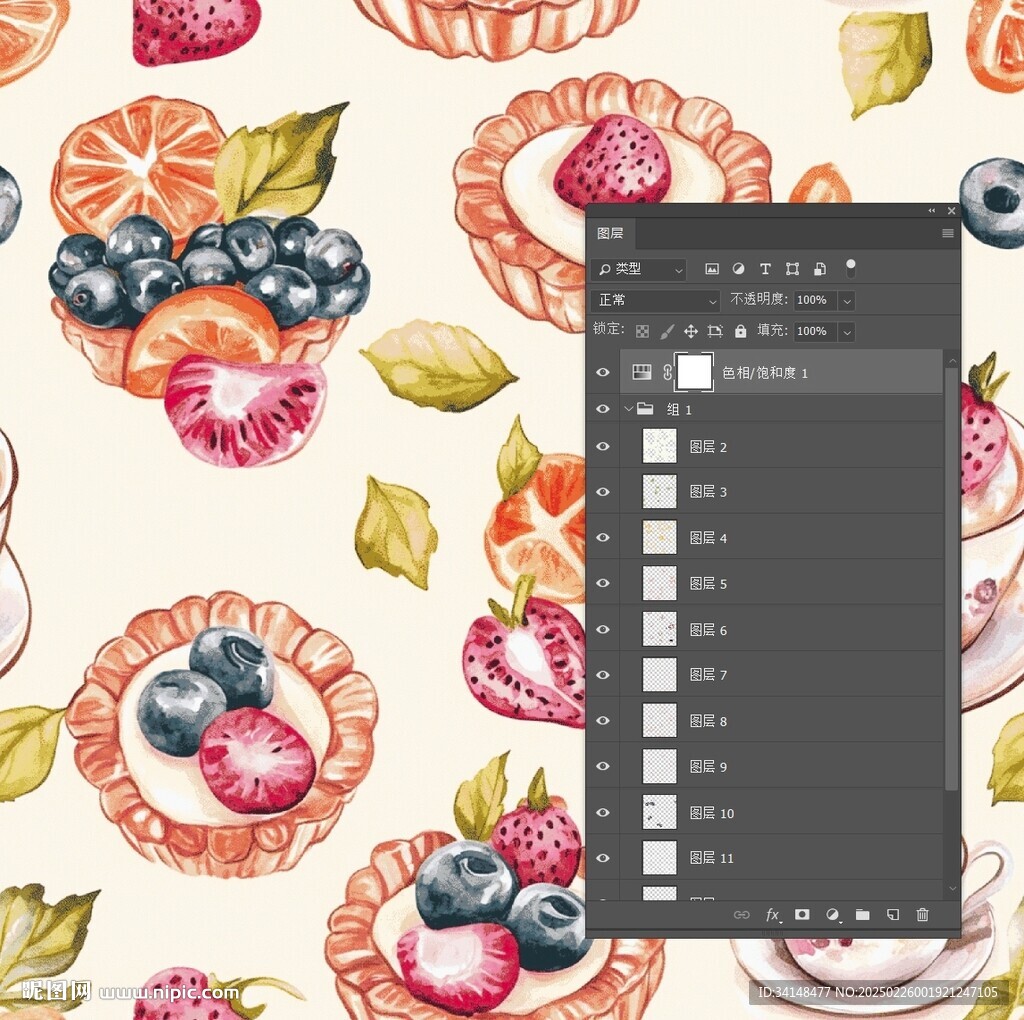Select layer named 图层 9

pos(708,766)
